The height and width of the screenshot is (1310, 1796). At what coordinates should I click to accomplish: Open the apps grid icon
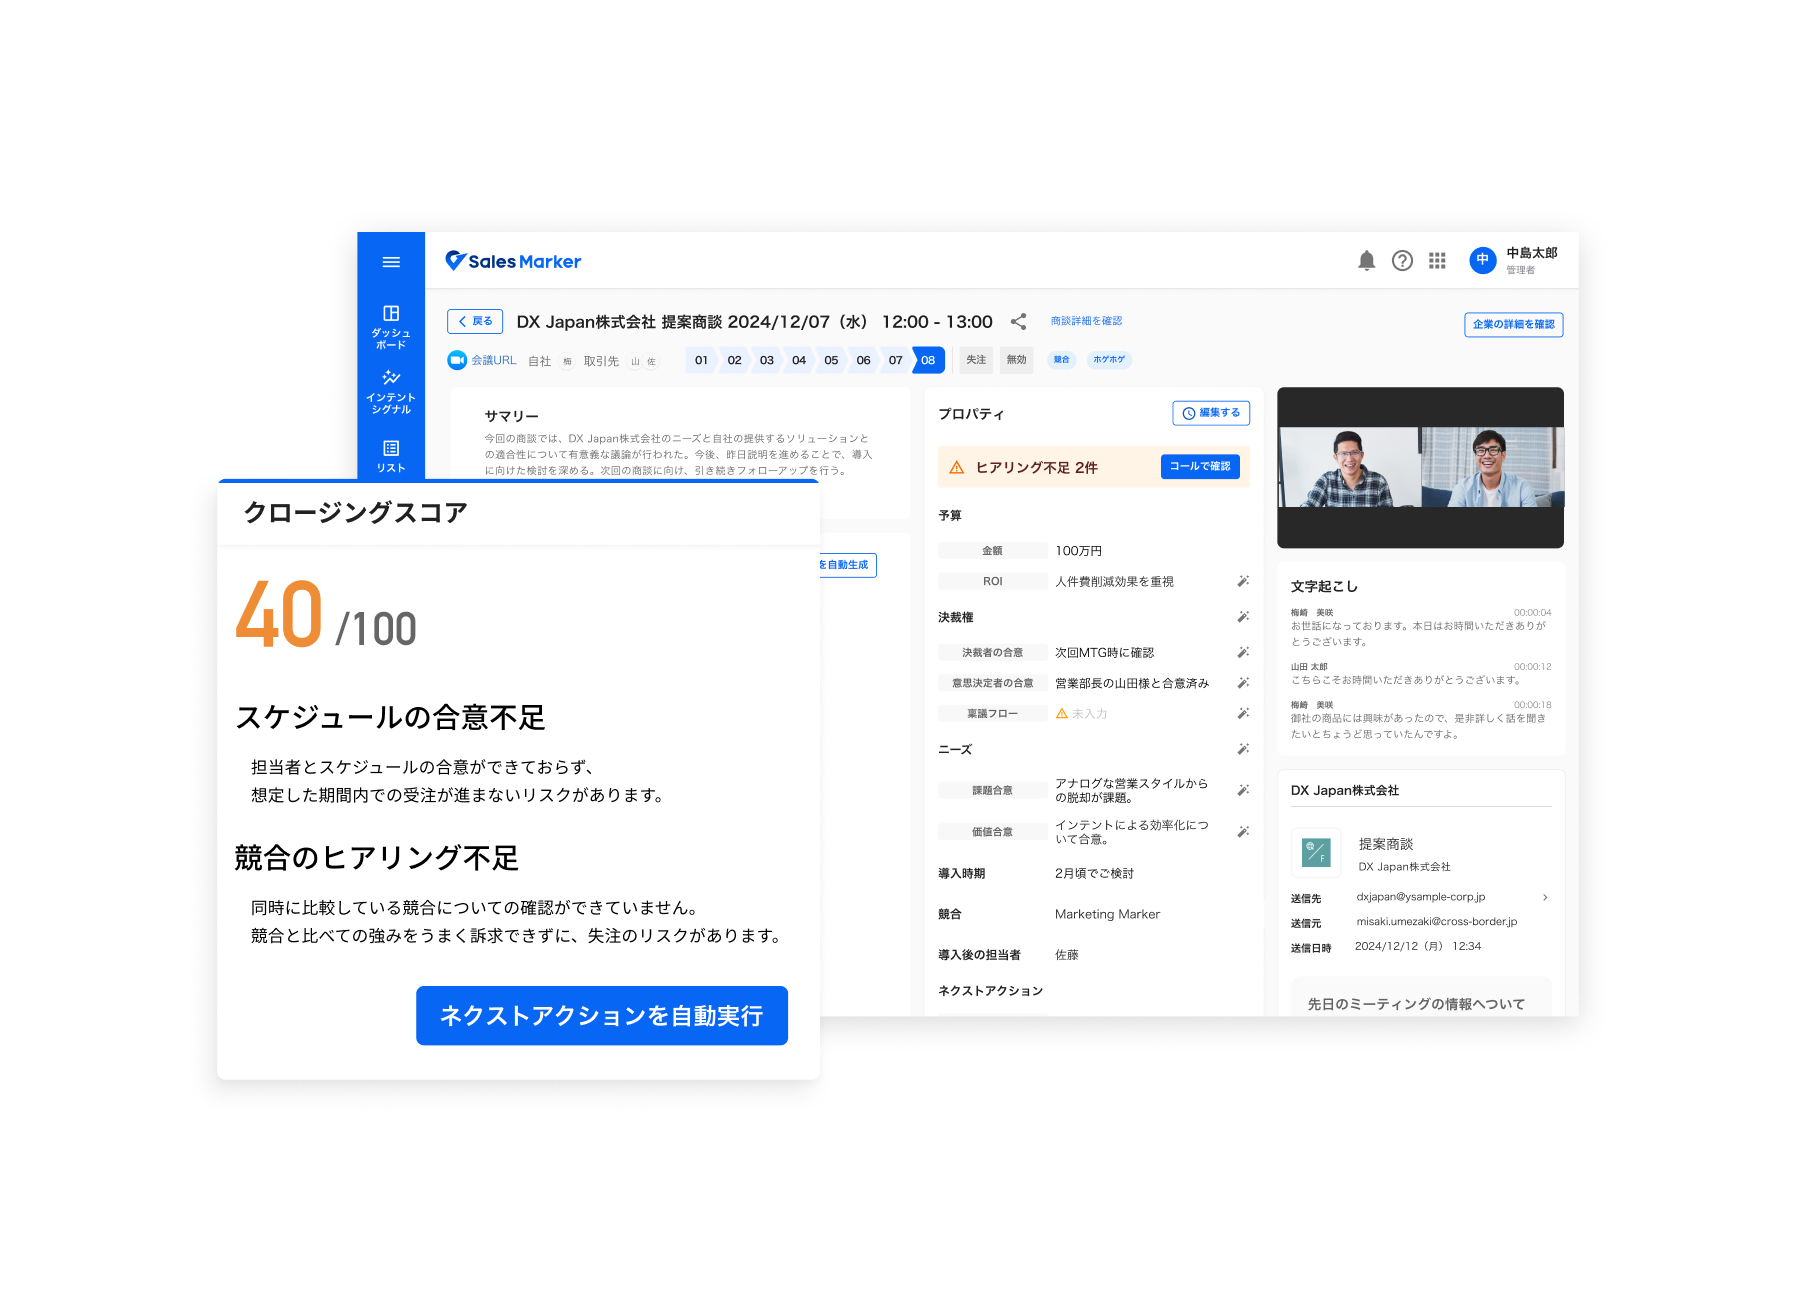1437,261
